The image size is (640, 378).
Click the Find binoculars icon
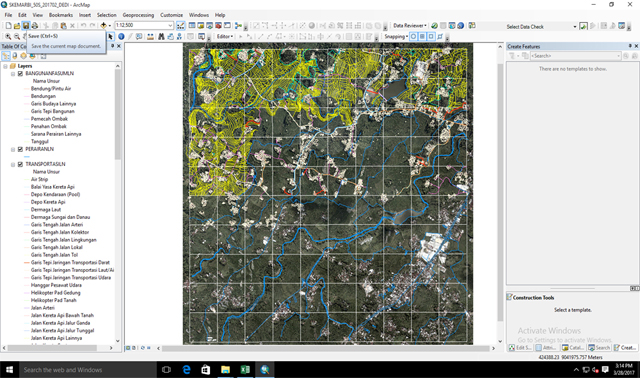(161, 36)
